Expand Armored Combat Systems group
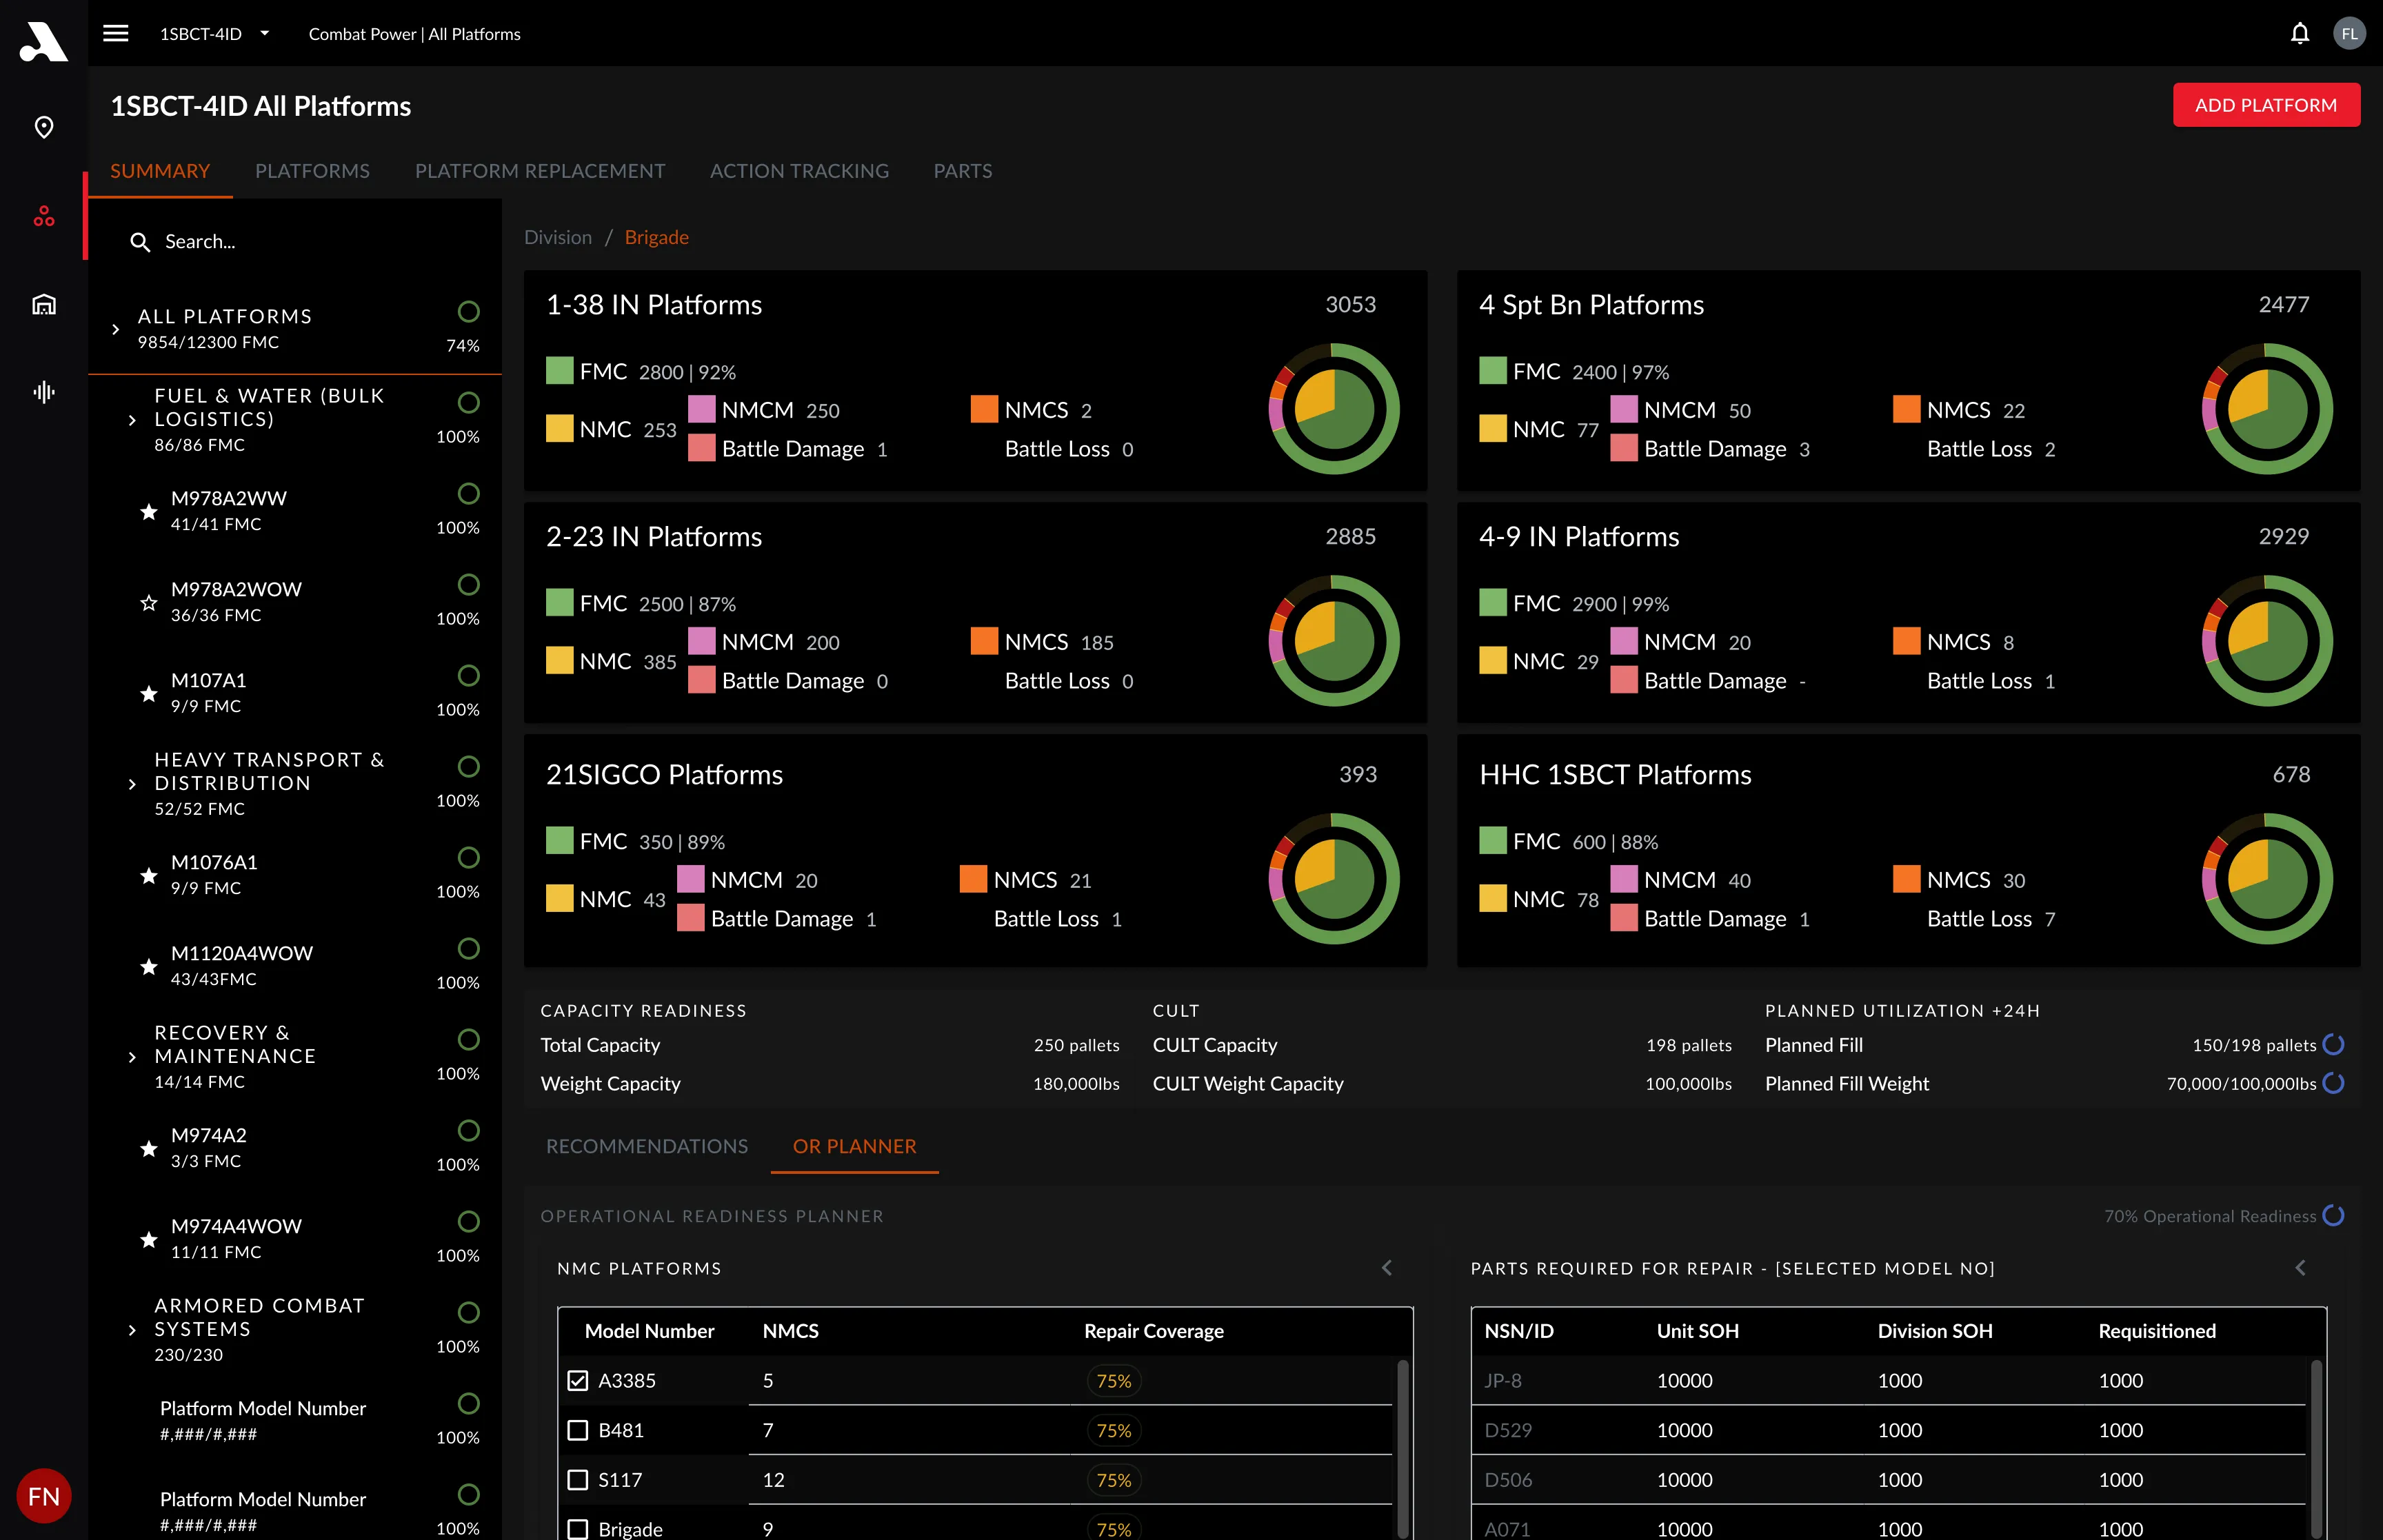The width and height of the screenshot is (2383, 1540). pos(132,1330)
